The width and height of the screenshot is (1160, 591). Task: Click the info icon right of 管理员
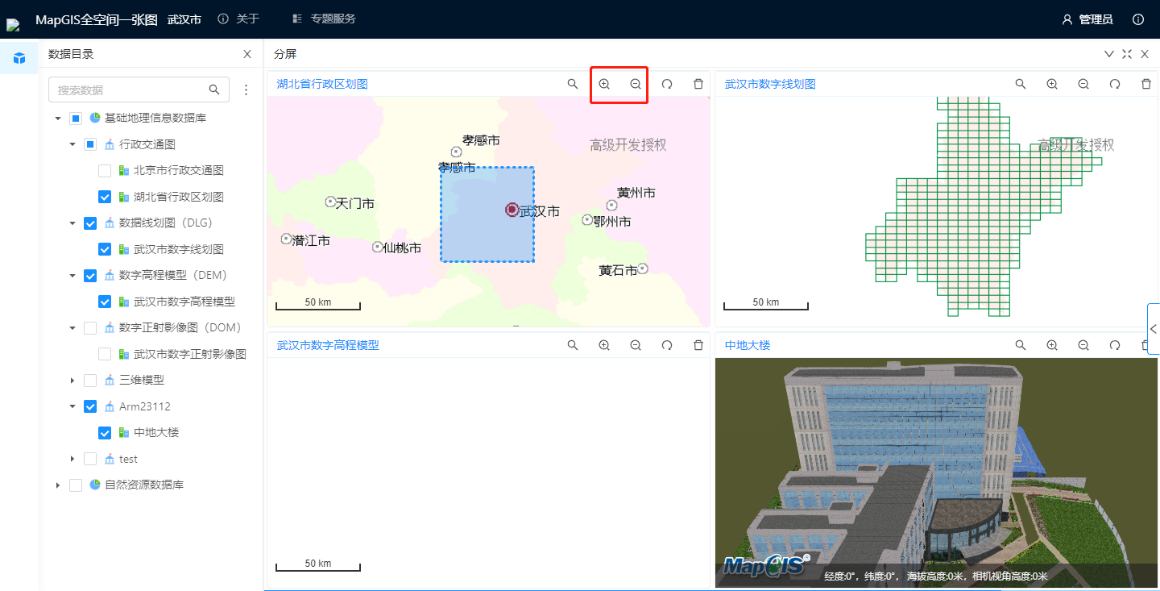(x=1138, y=19)
